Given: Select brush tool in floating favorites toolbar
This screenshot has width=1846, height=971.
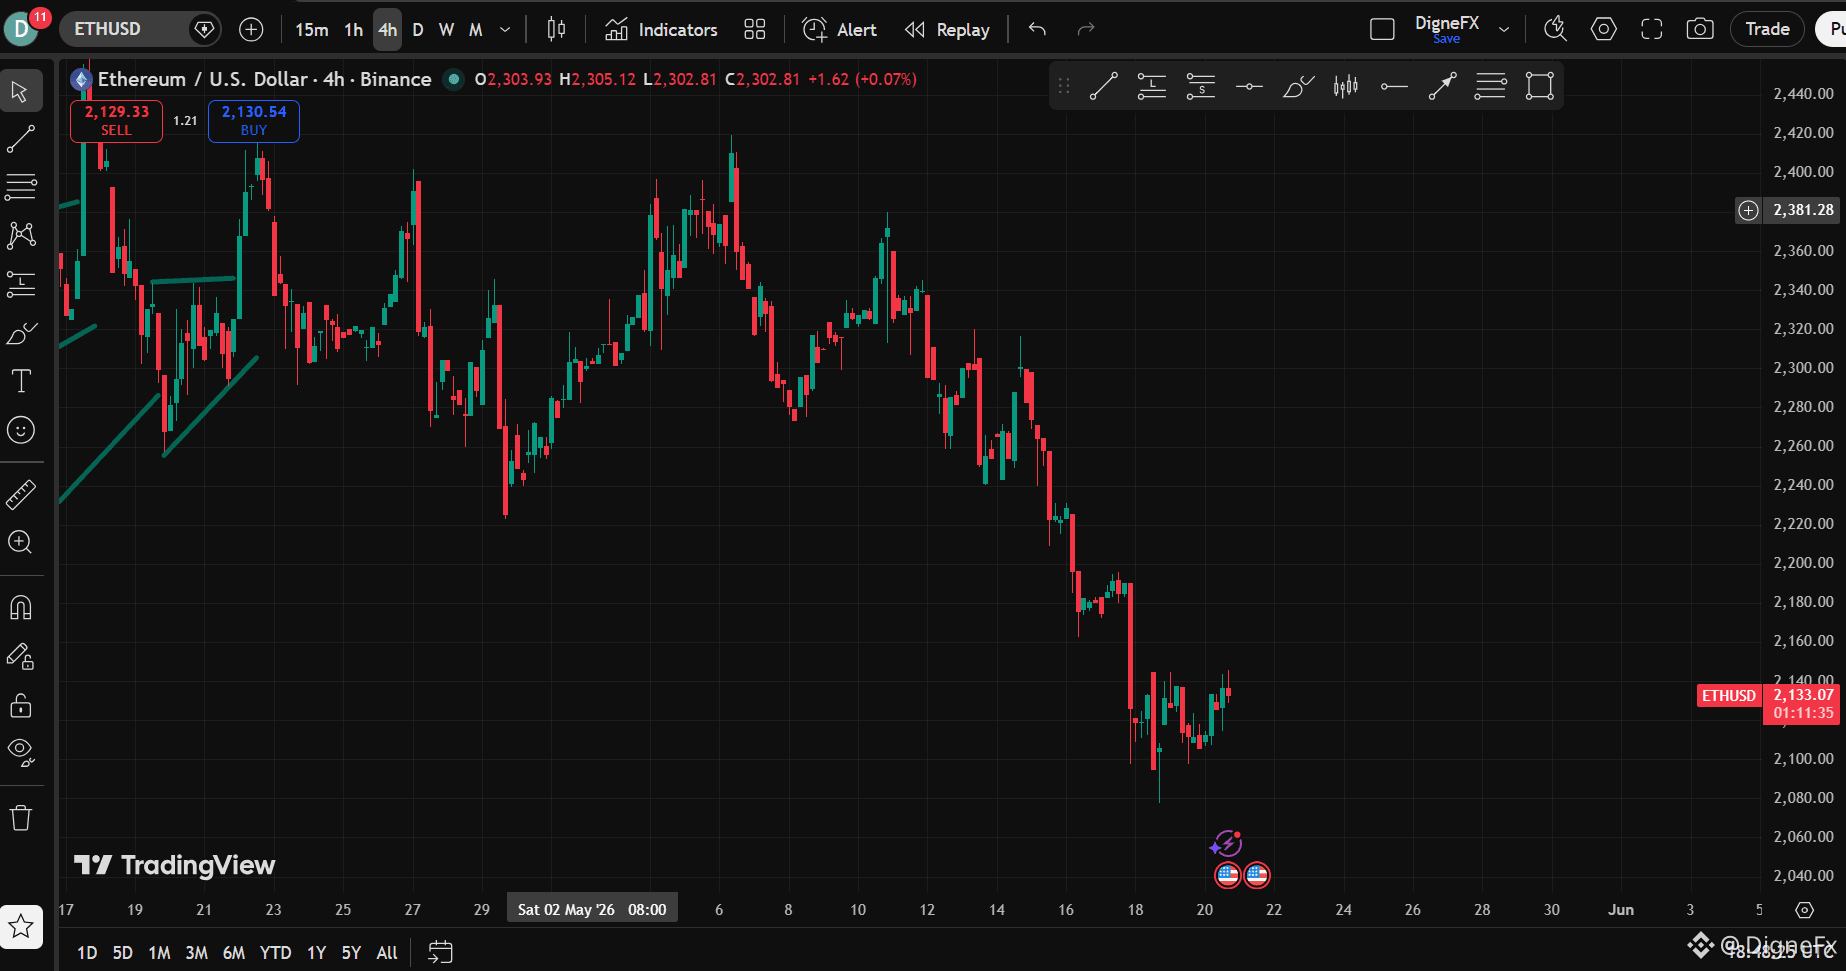Looking at the screenshot, I should point(1297,87).
